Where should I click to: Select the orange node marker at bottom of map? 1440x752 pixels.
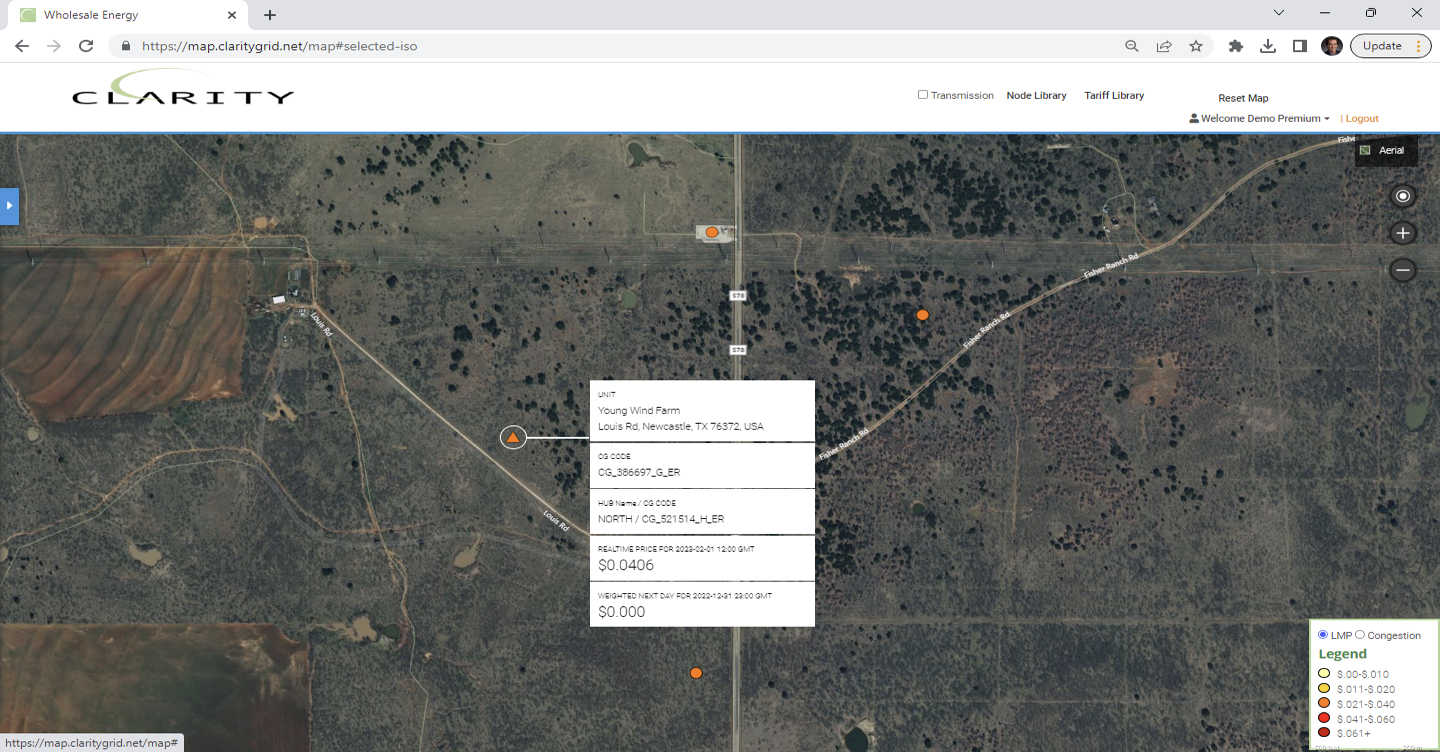click(696, 673)
